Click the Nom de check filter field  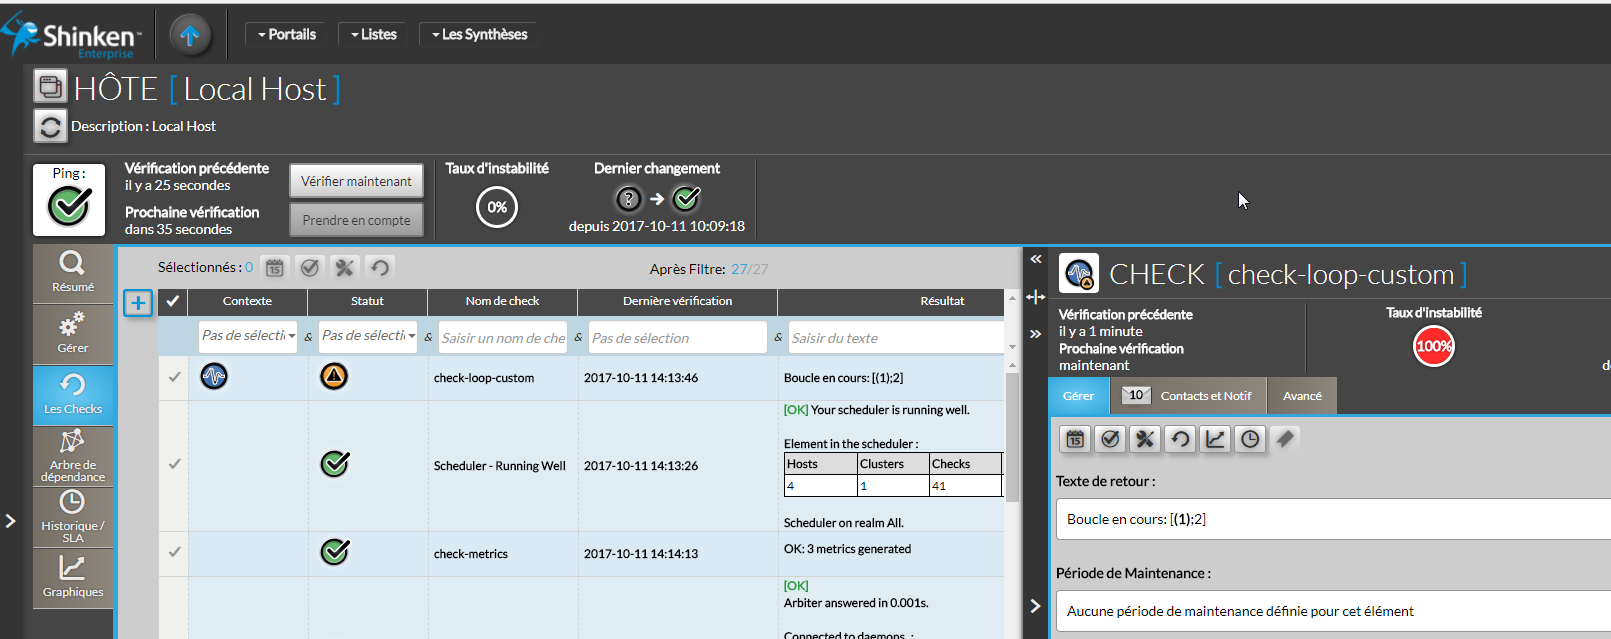pyautogui.click(x=503, y=338)
